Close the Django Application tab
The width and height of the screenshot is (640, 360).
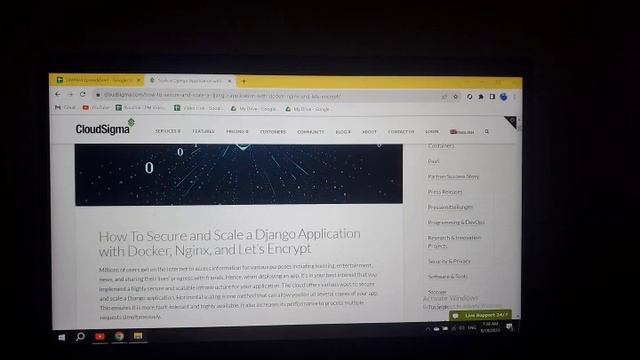pos(229,81)
